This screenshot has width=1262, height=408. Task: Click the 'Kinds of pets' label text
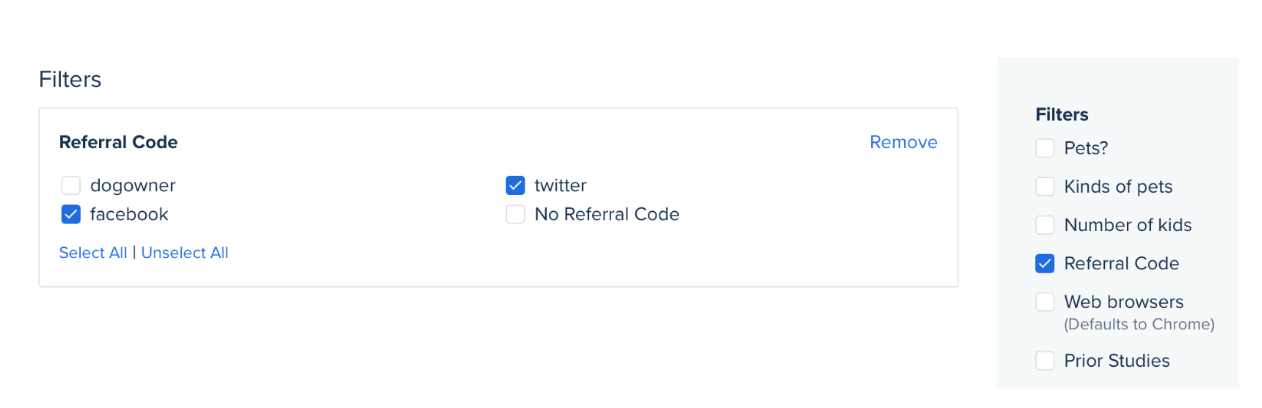[1118, 187]
